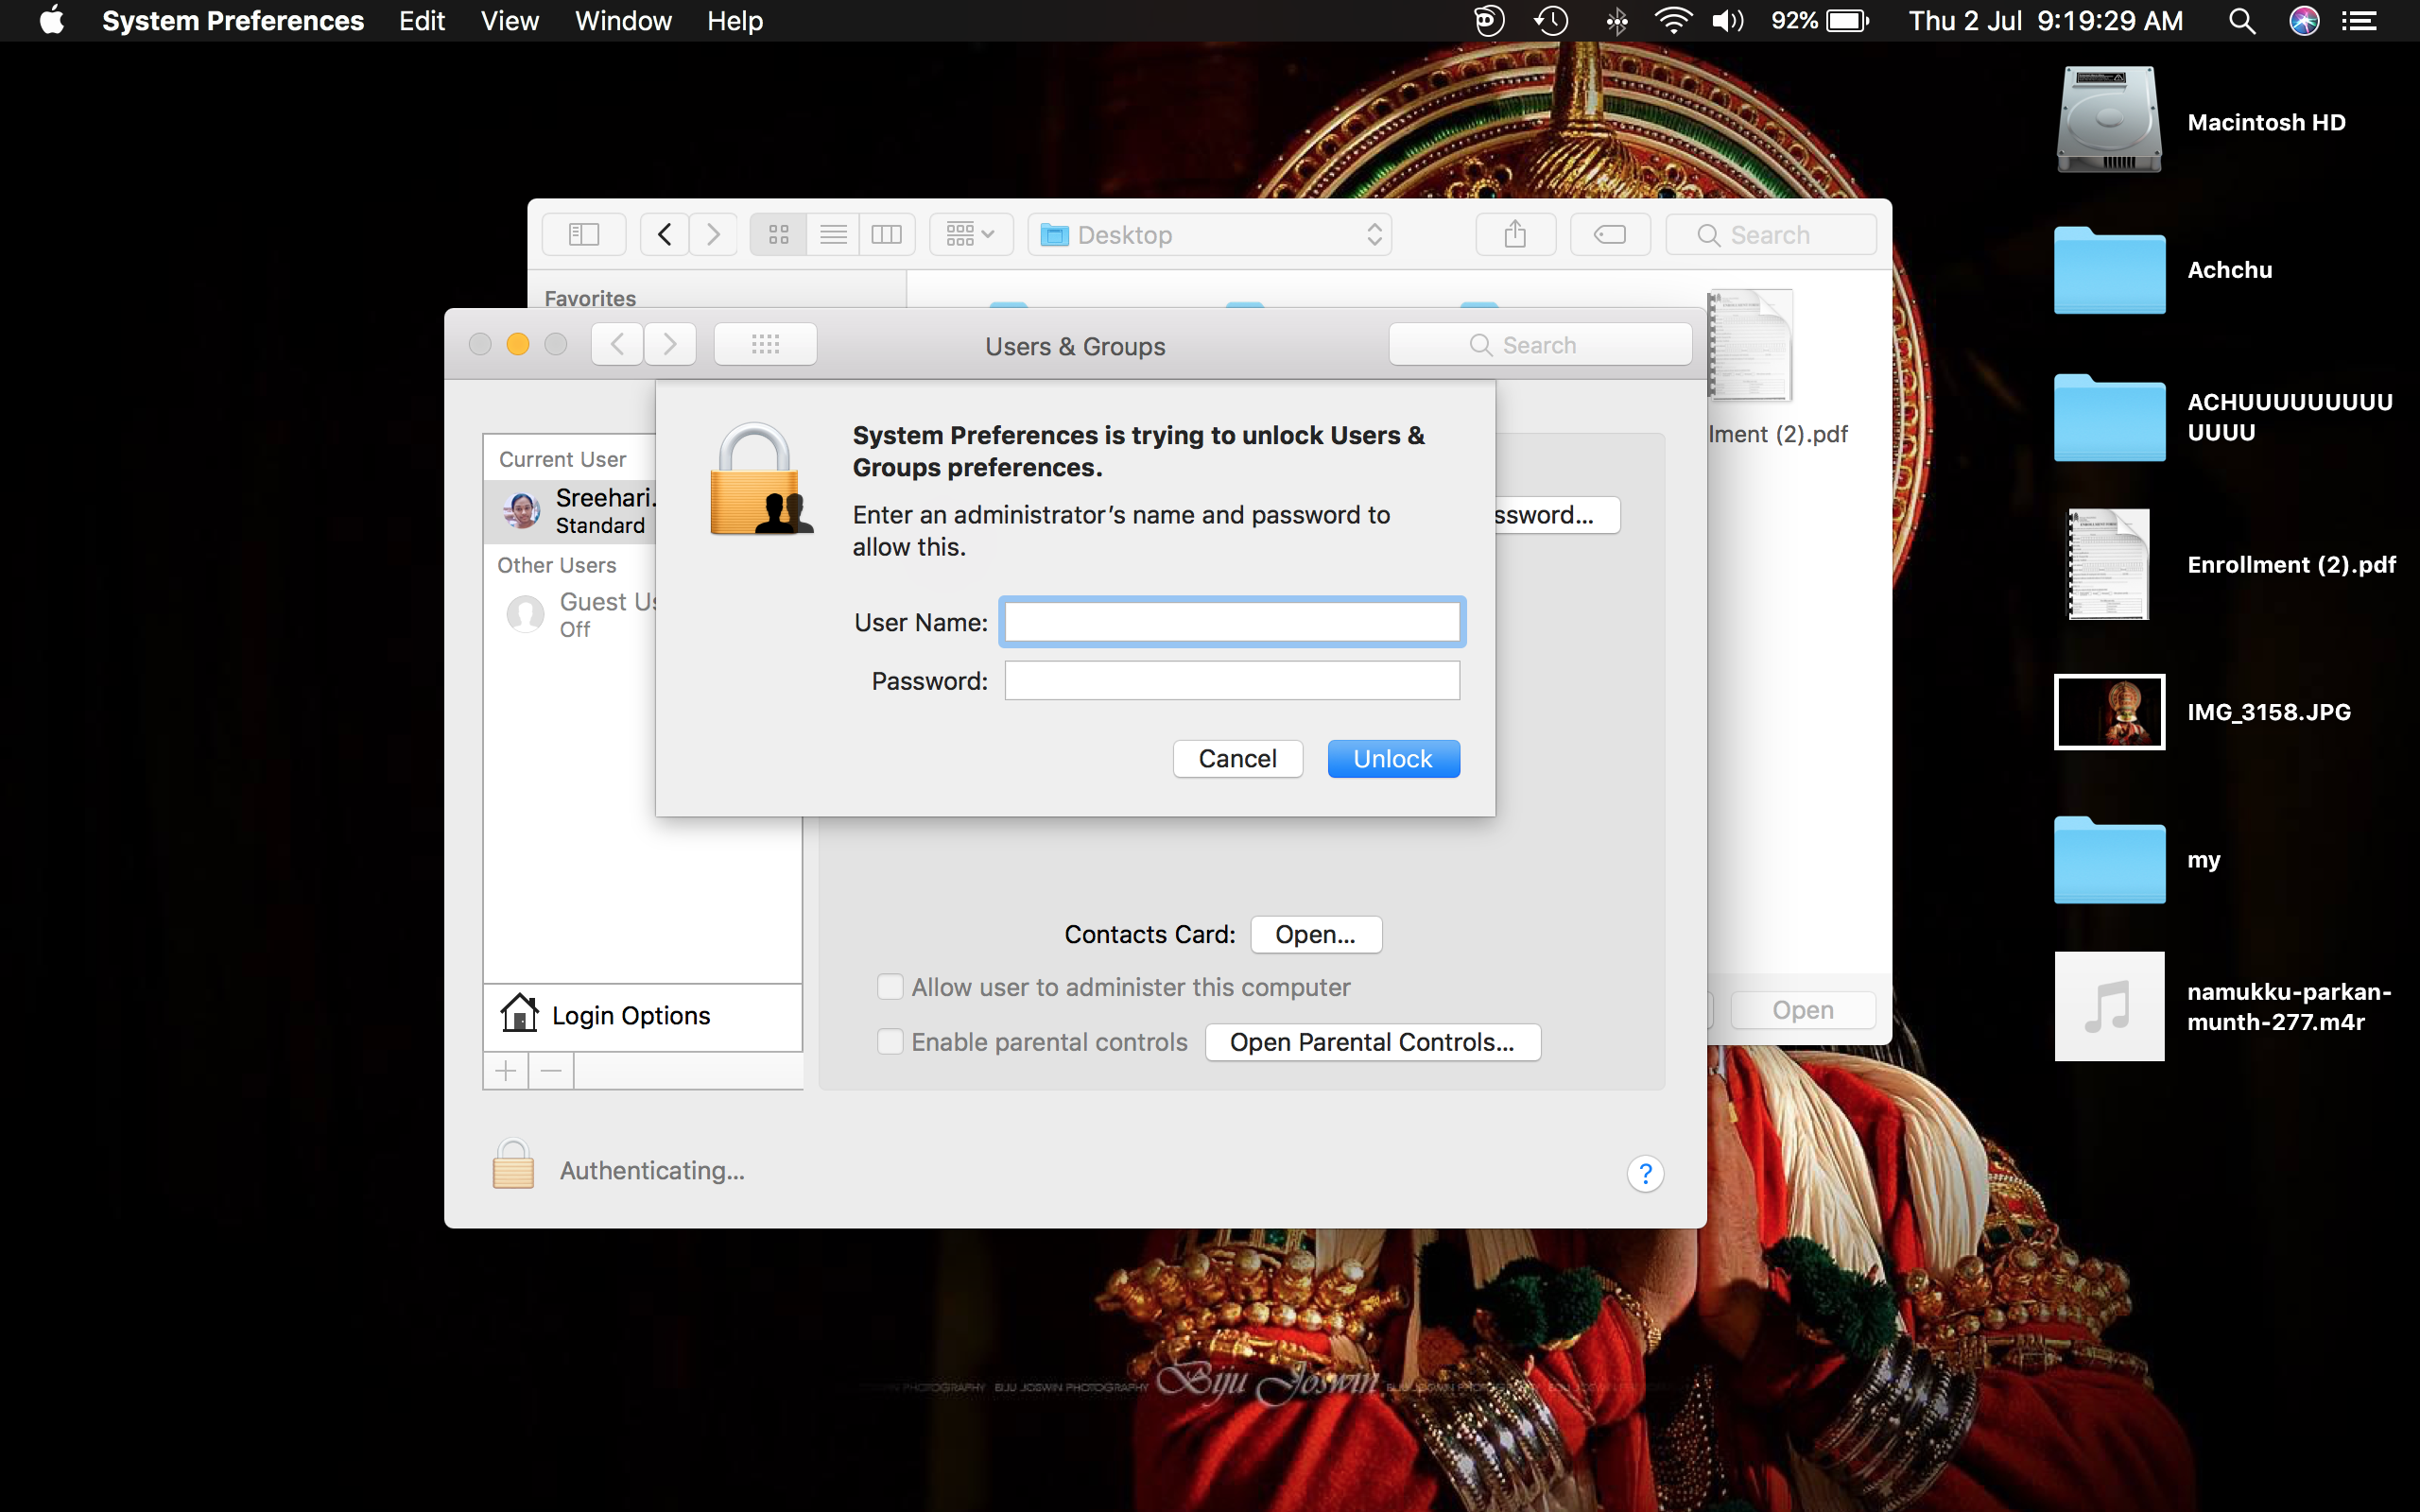Check Allow user to administer this computer
This screenshot has width=2420, height=1512.
click(890, 988)
